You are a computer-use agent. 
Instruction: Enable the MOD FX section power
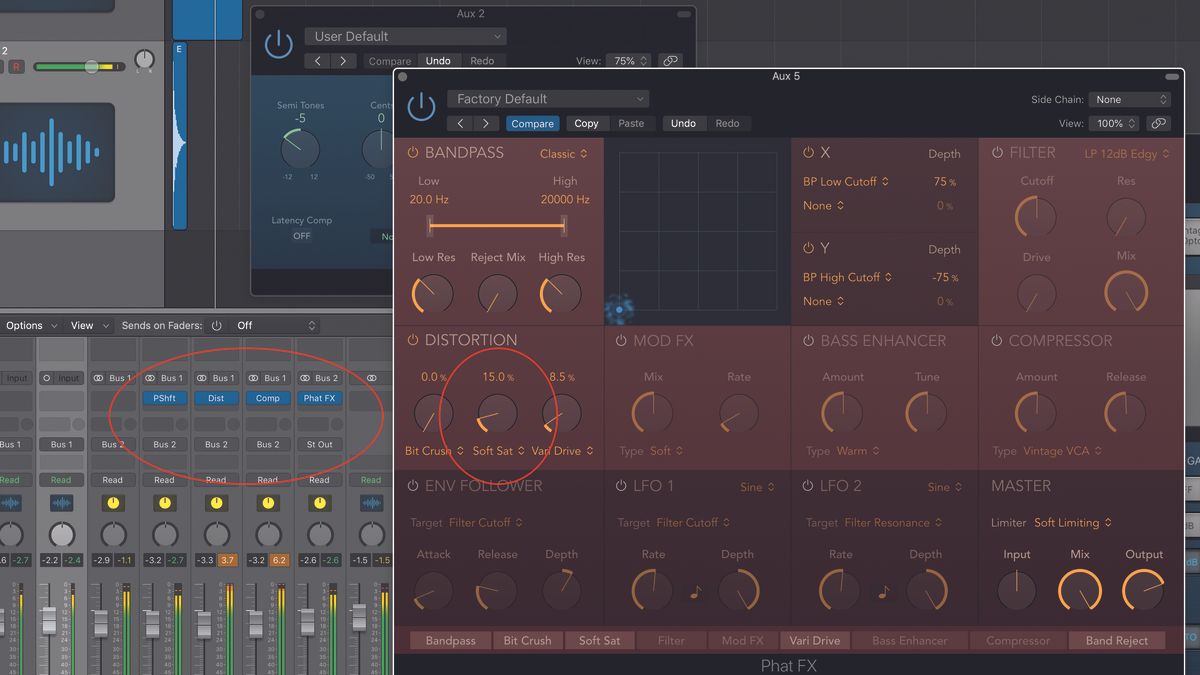(619, 341)
